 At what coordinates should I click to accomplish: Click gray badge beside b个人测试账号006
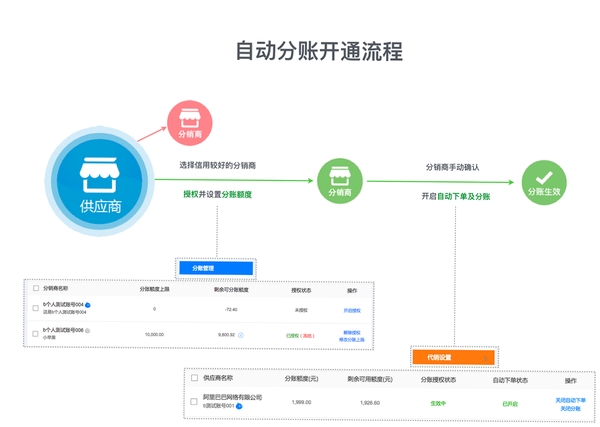[88, 331]
